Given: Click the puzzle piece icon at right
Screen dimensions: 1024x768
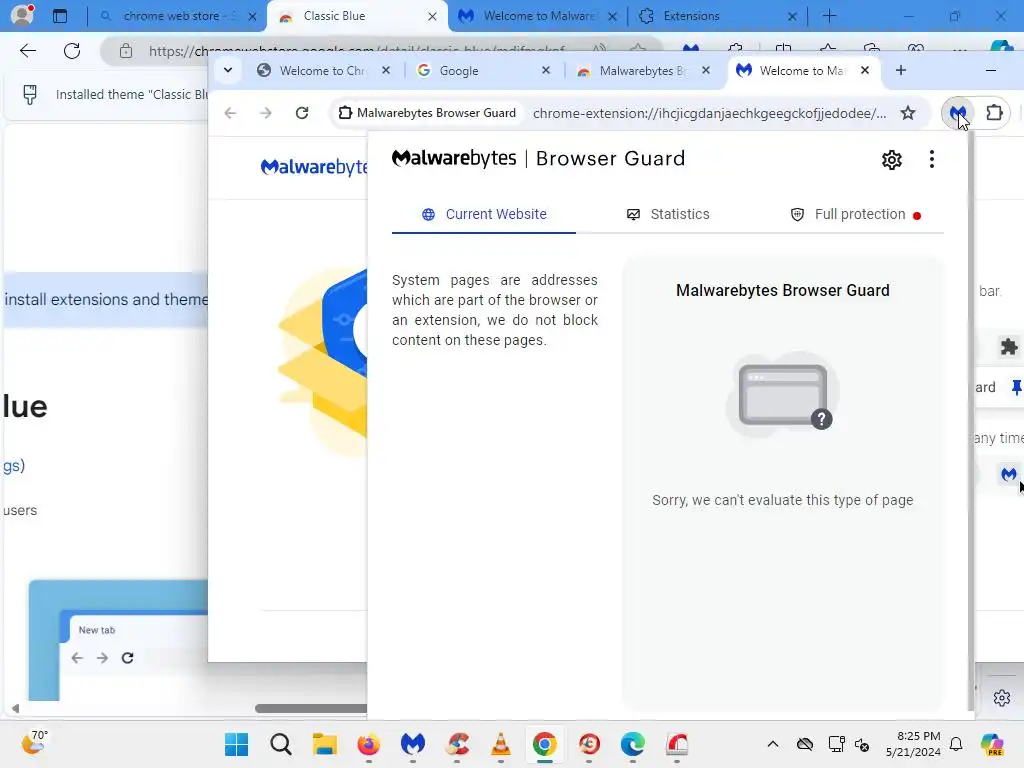Looking at the screenshot, I should click(1008, 346).
